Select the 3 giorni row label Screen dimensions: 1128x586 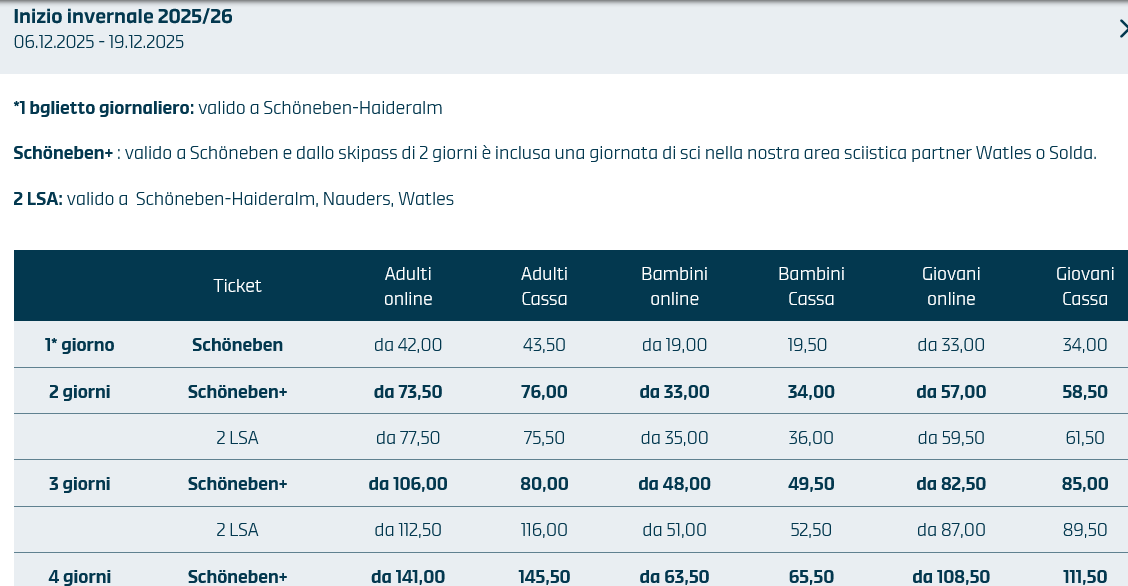click(x=80, y=484)
